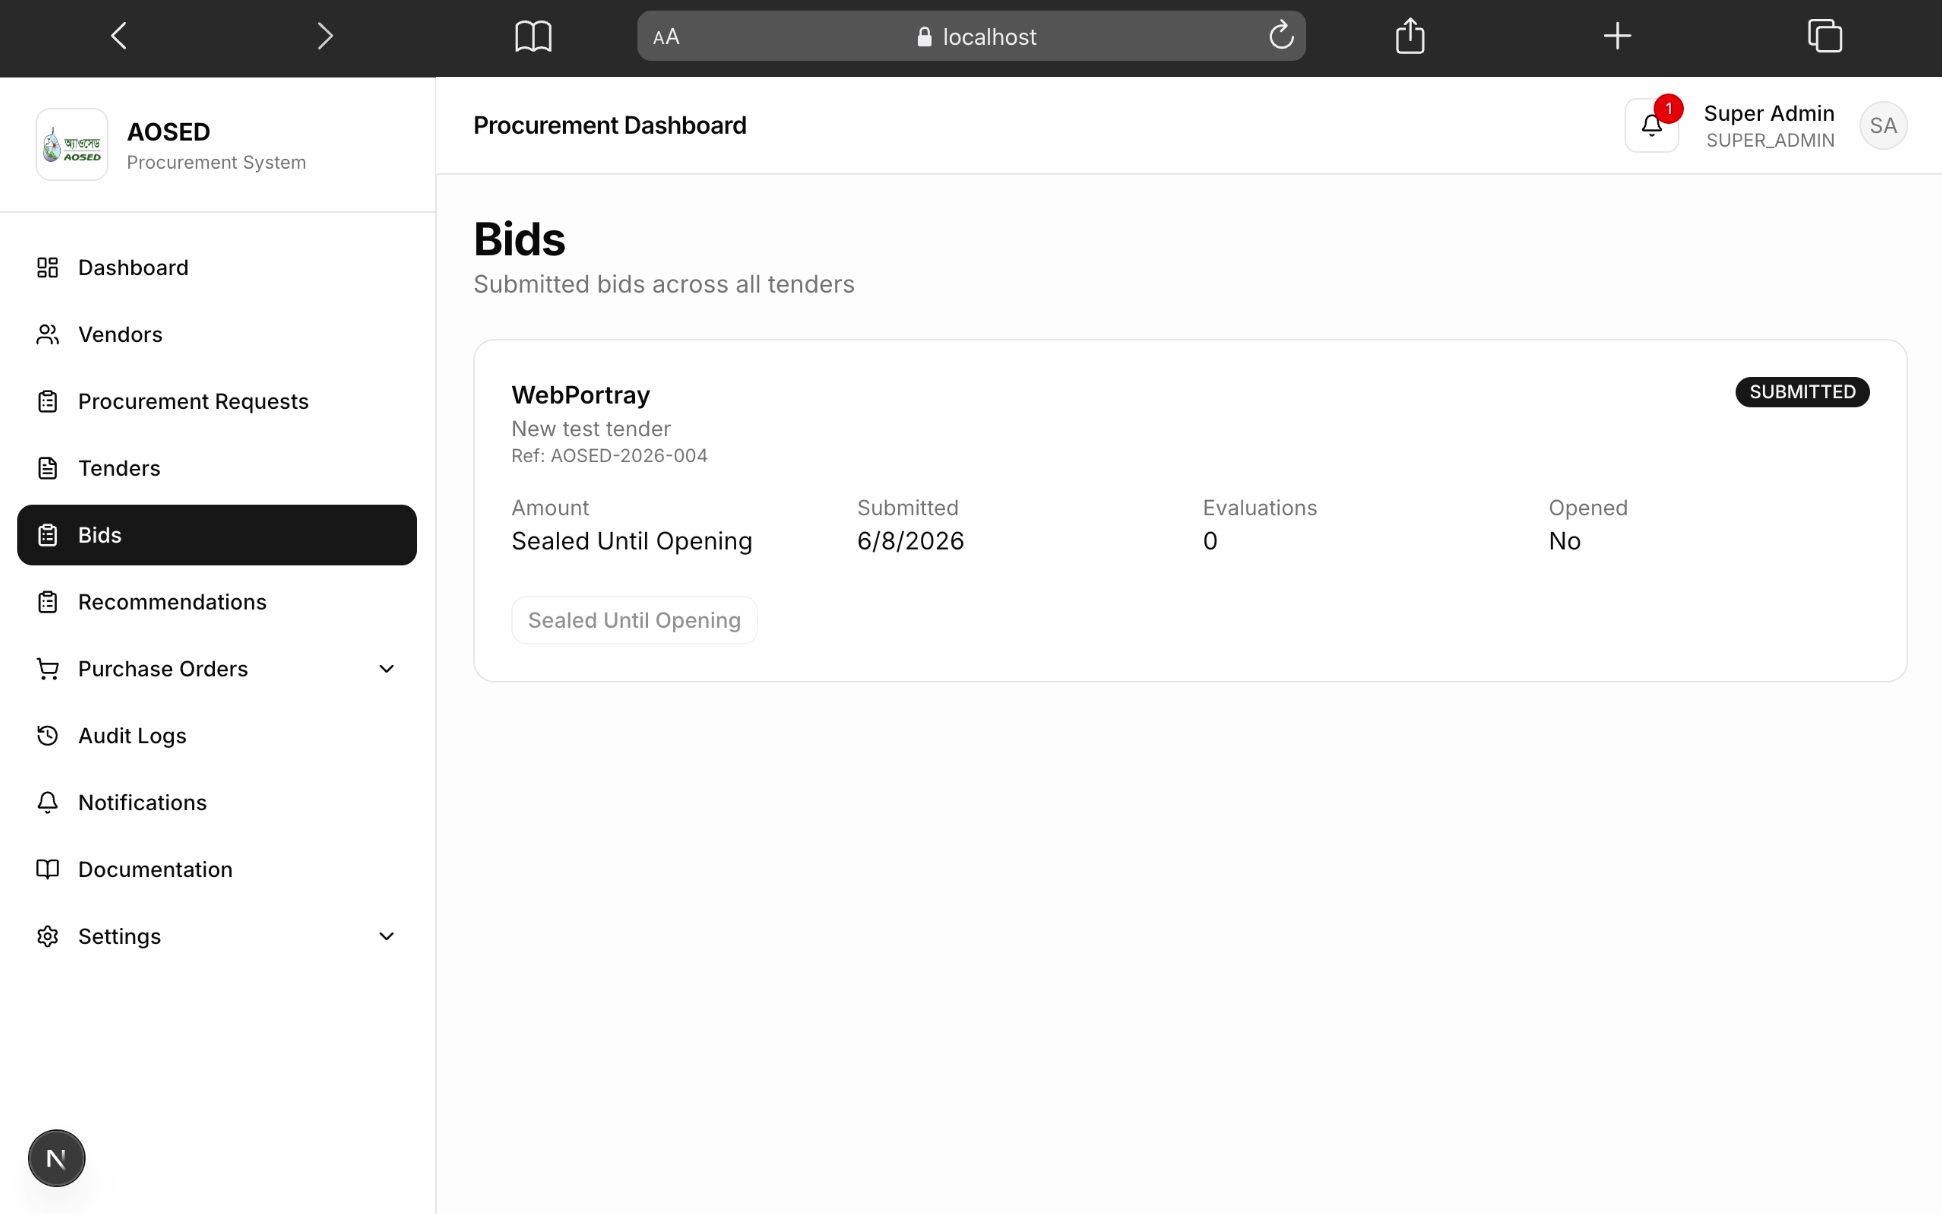
Task: Expand the Settings chevron
Action: 386,937
